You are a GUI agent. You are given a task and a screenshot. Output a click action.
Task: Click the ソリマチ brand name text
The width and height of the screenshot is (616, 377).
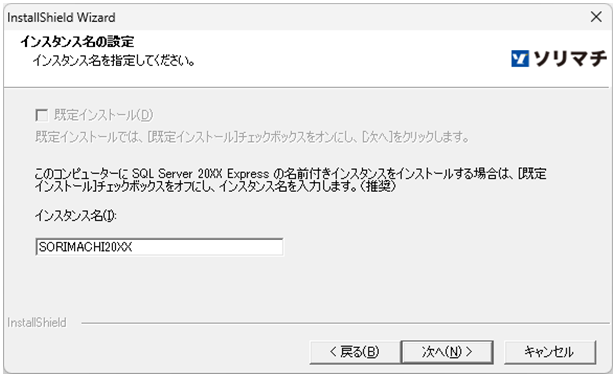(570, 59)
